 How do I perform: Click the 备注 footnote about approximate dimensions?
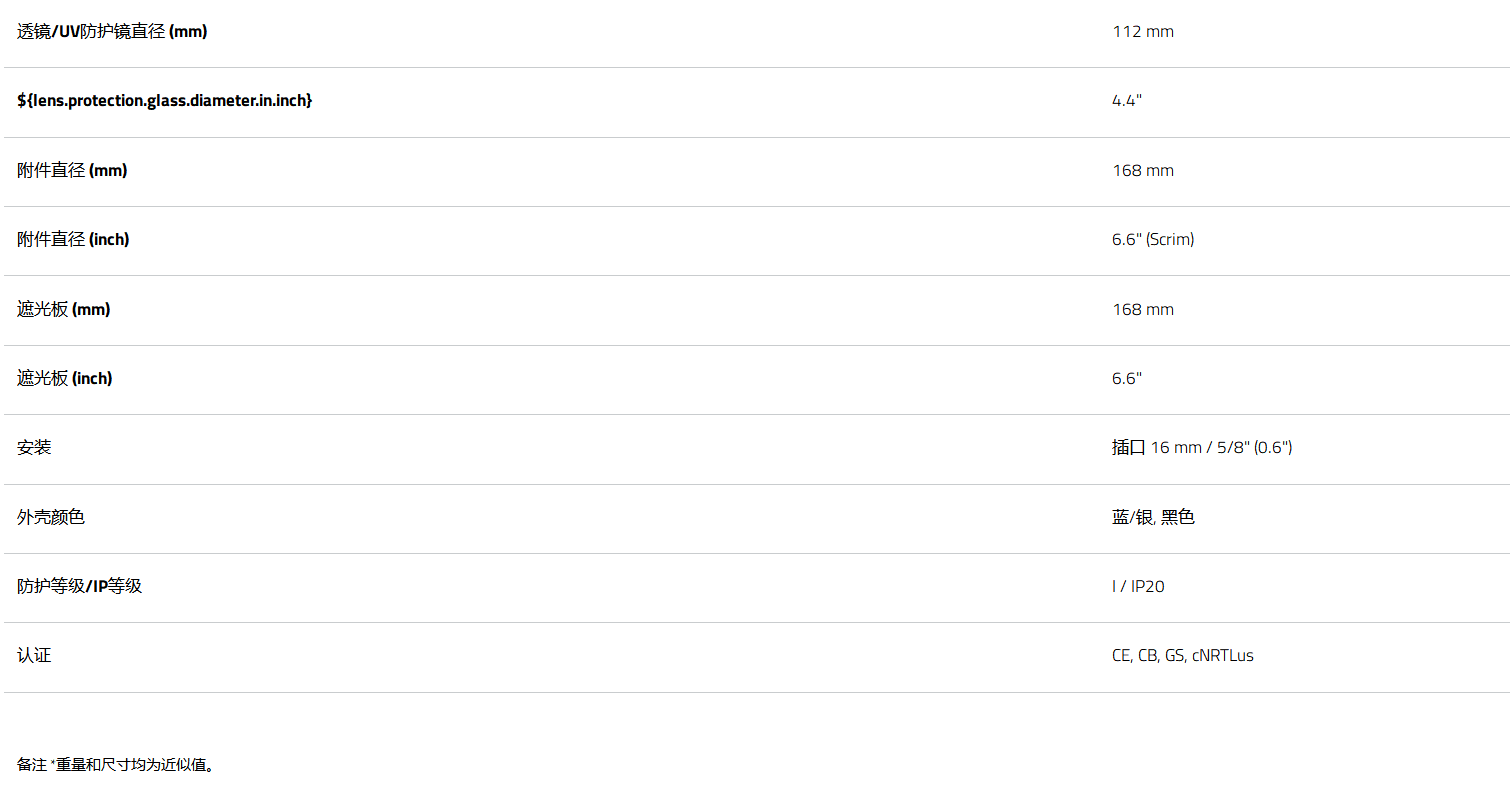tap(116, 766)
